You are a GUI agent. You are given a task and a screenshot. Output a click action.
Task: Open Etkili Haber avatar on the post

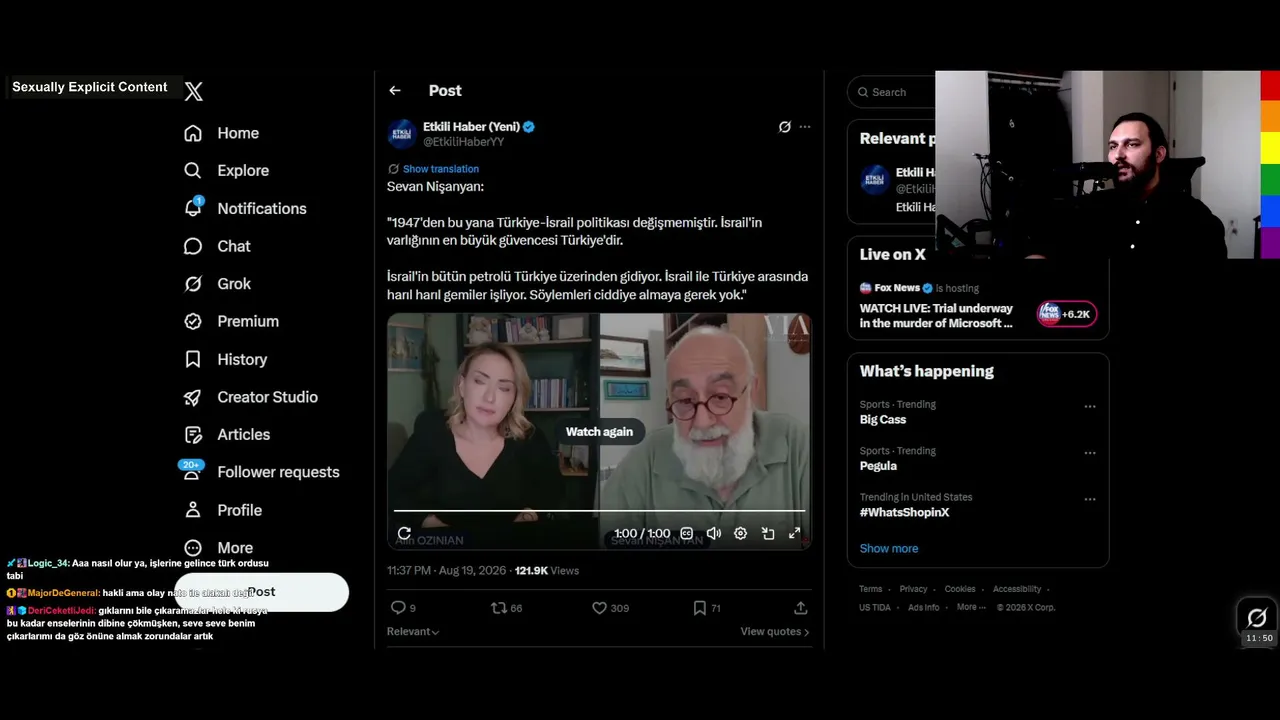(x=402, y=134)
